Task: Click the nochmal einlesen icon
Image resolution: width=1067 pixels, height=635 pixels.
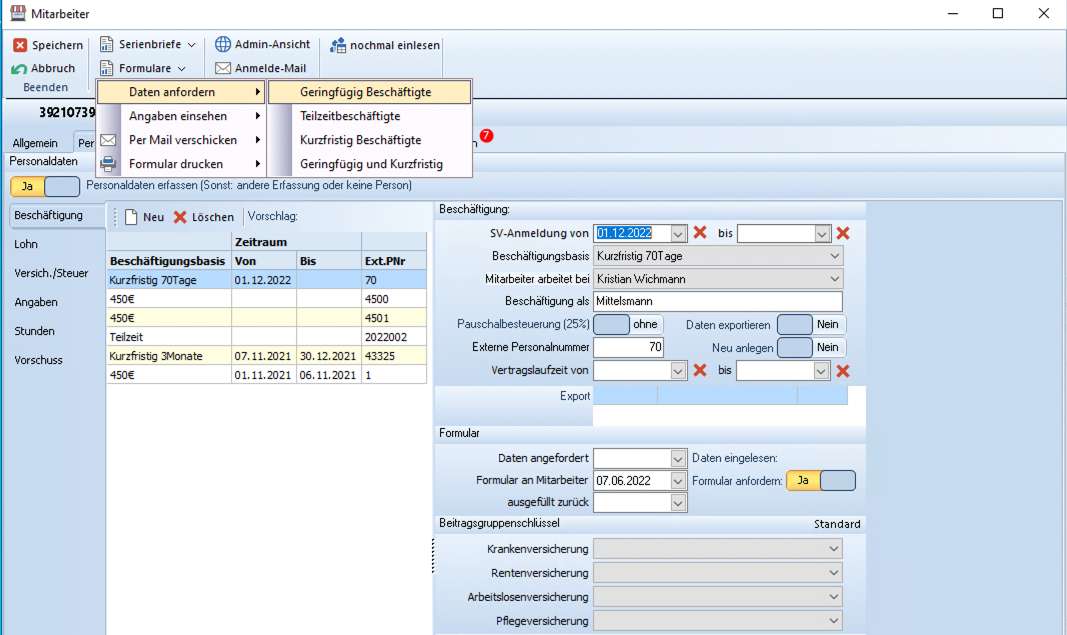Action: click(x=338, y=45)
